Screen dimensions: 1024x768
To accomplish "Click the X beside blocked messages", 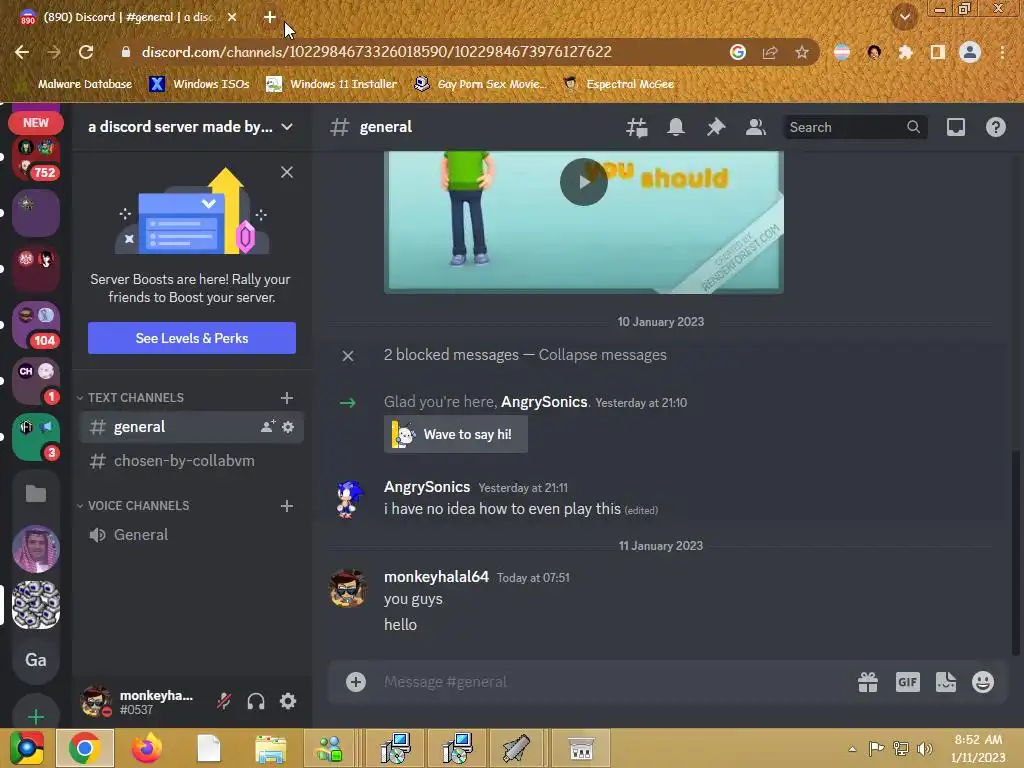I will click(x=348, y=356).
